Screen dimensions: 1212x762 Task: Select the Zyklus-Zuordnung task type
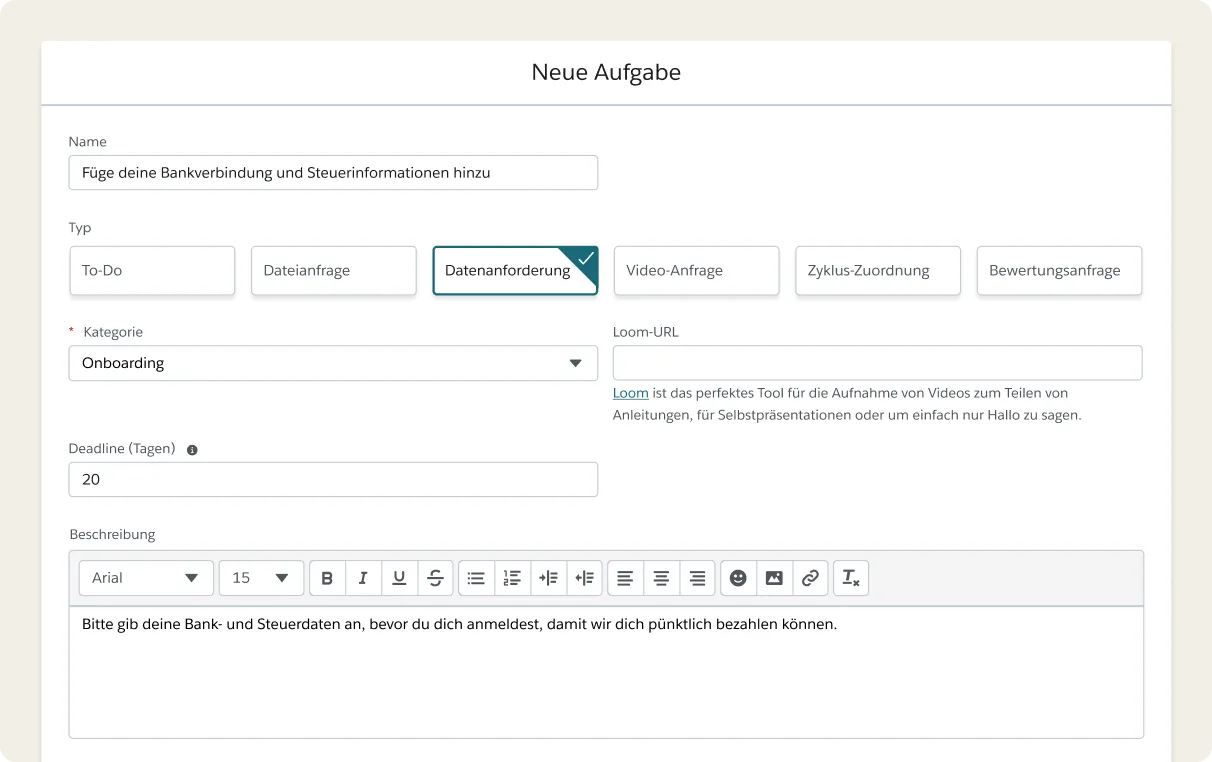point(878,271)
